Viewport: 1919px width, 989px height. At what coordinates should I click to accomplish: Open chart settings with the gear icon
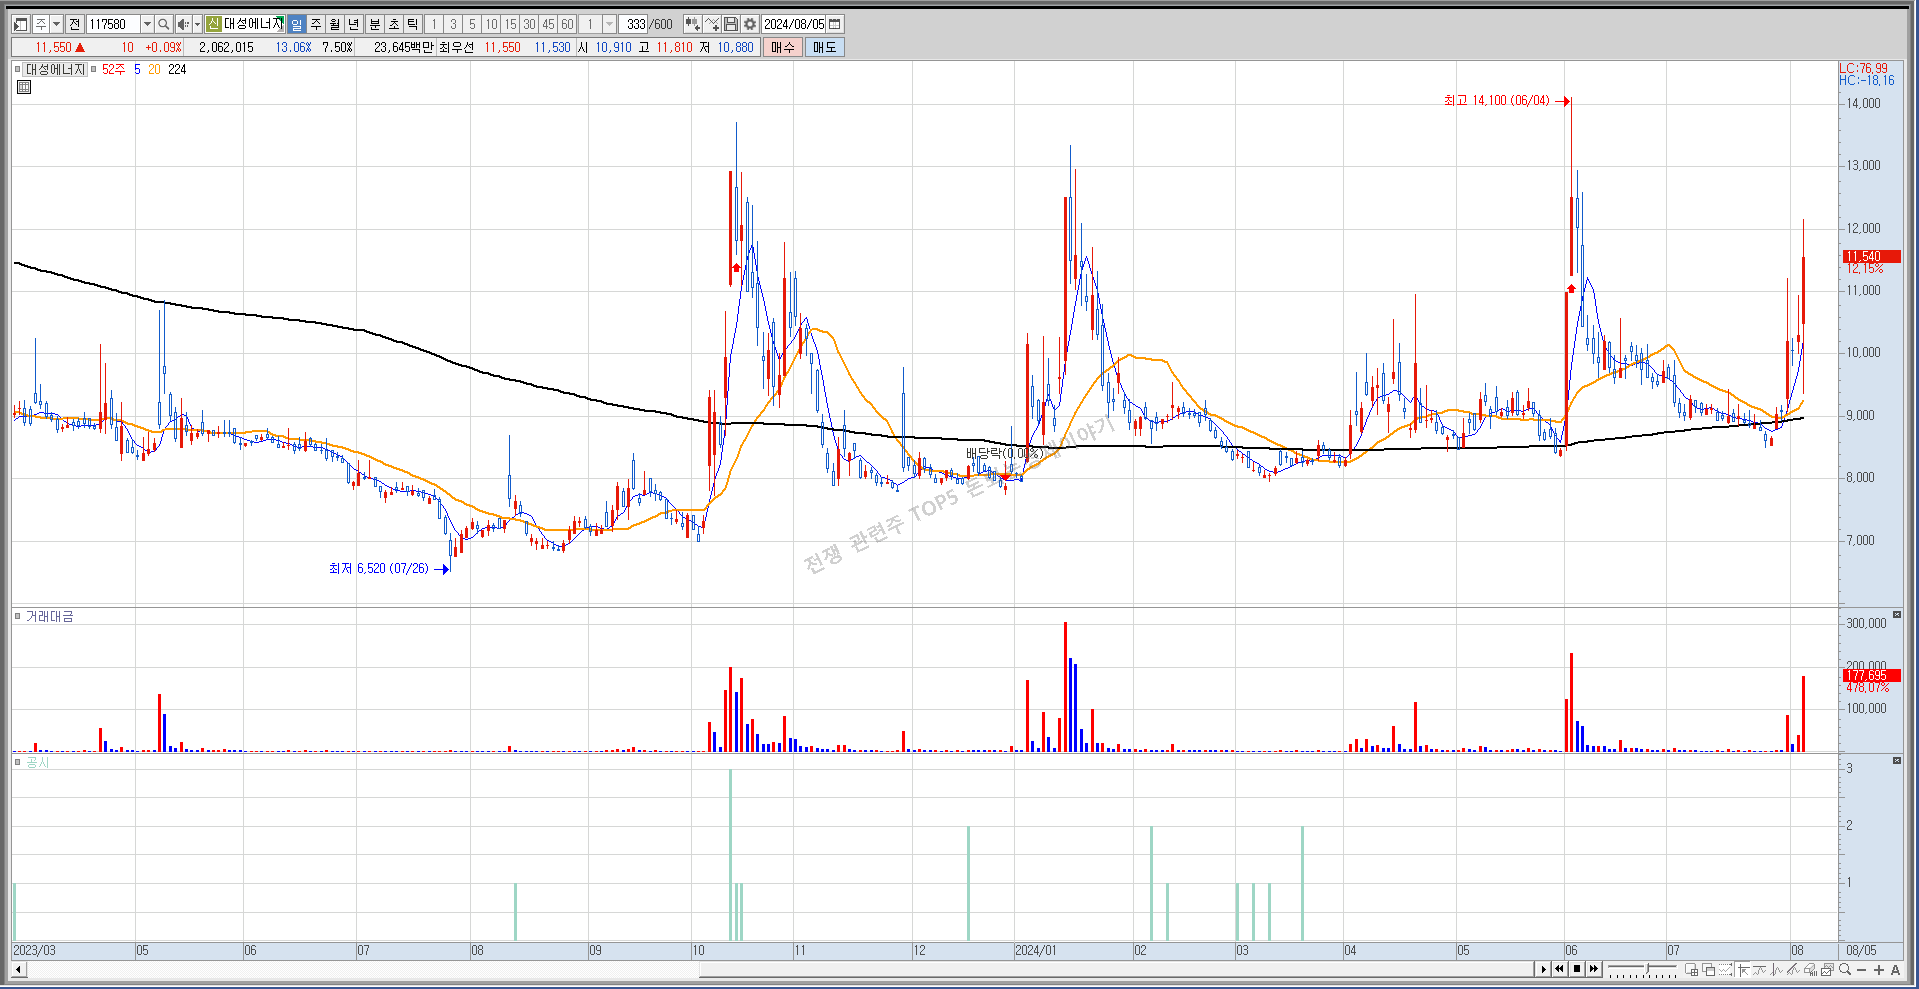pos(750,24)
